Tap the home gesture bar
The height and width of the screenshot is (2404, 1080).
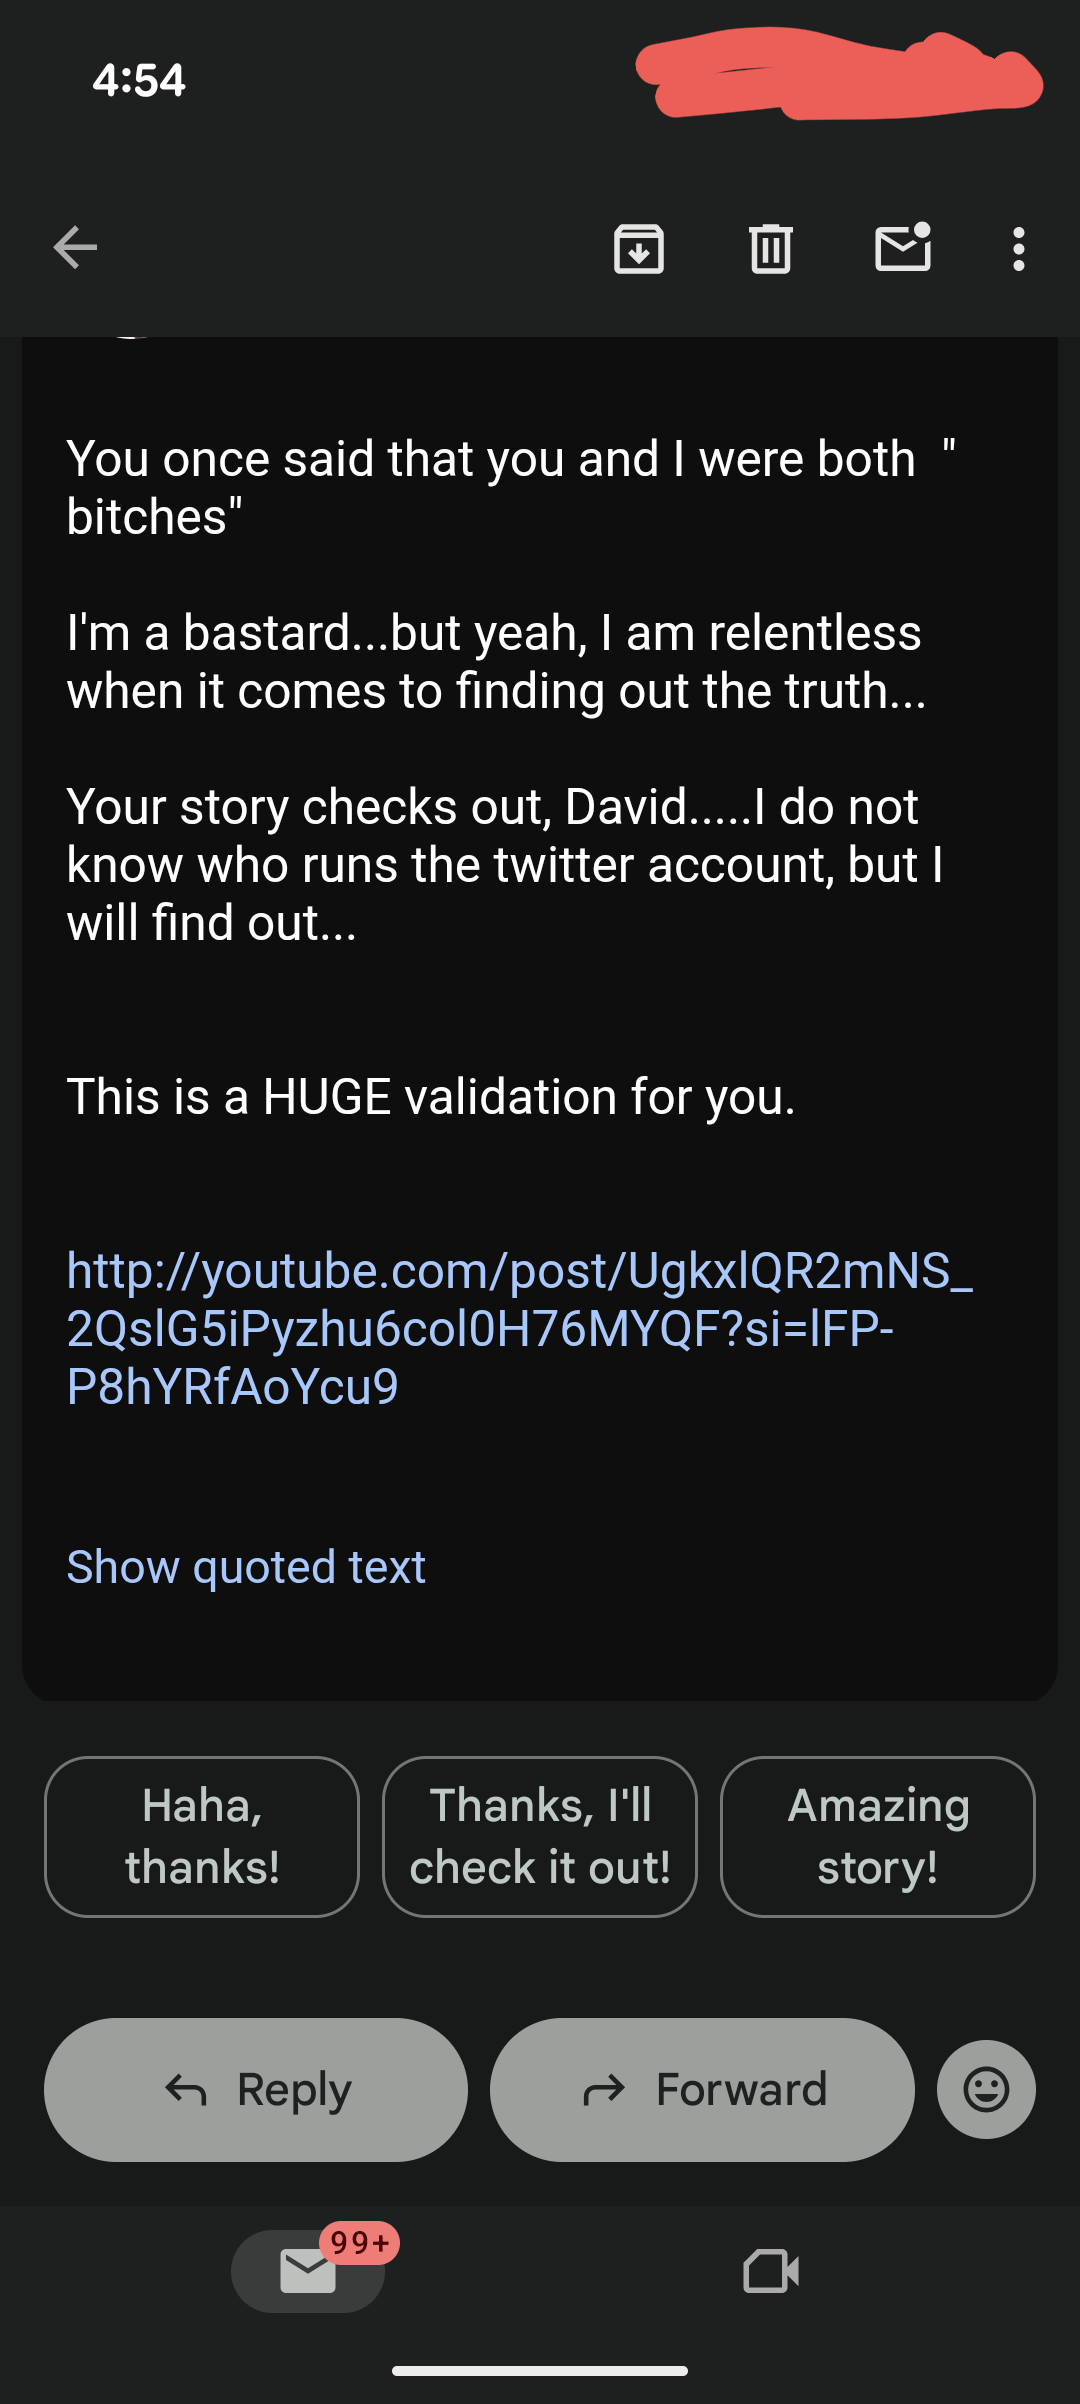(x=540, y=2370)
